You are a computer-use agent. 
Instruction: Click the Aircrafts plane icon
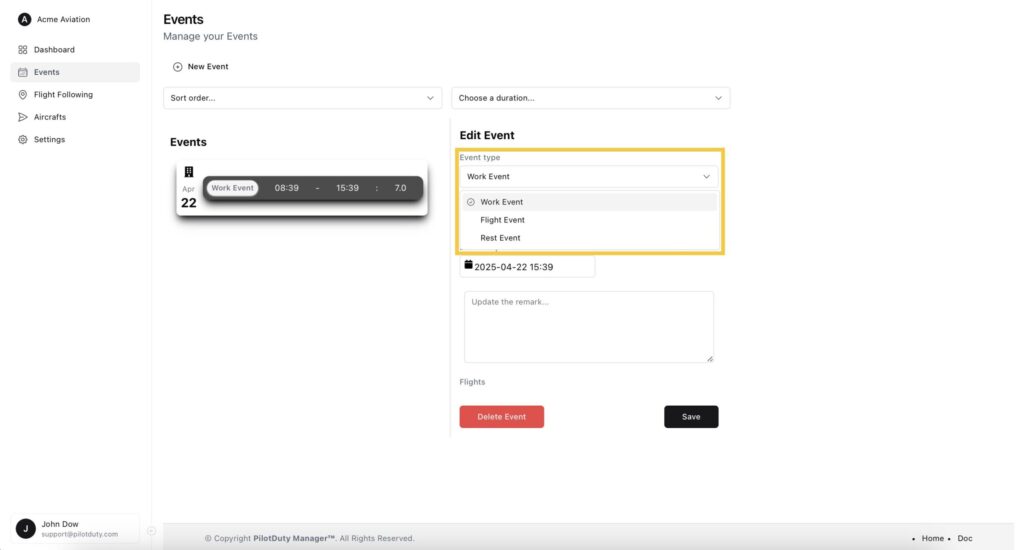click(23, 117)
